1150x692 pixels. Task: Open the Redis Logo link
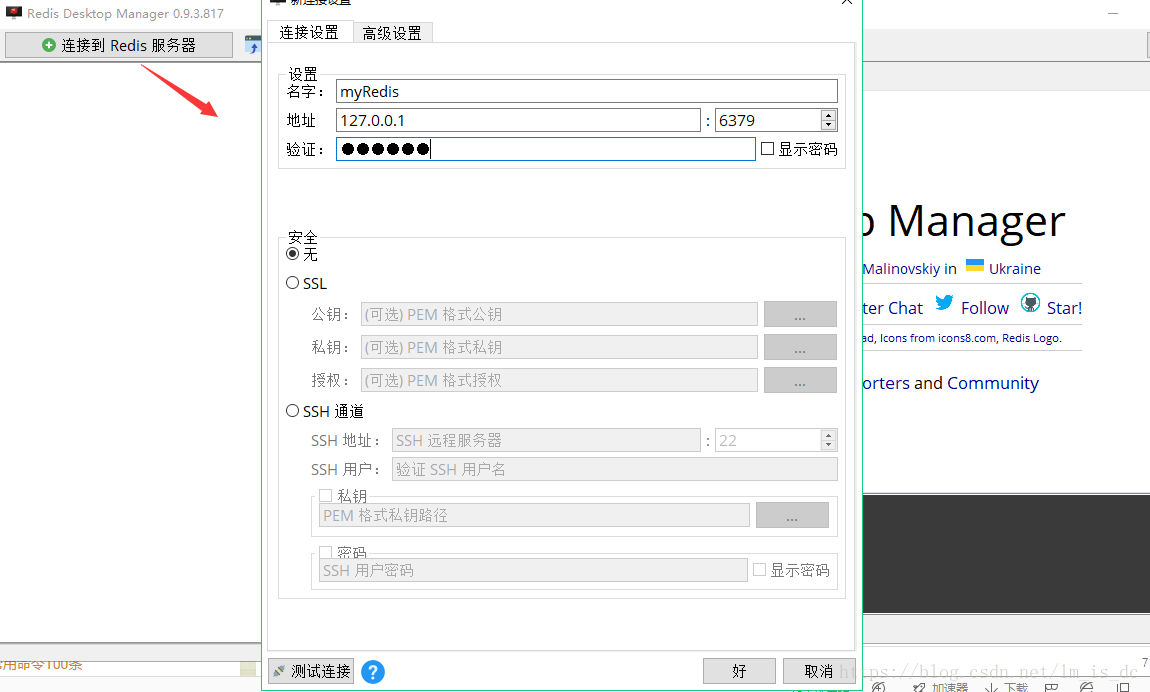pos(1030,338)
